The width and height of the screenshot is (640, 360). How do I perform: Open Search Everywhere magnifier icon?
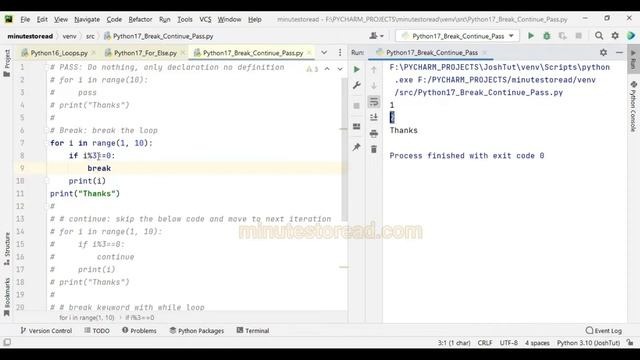(x=599, y=36)
